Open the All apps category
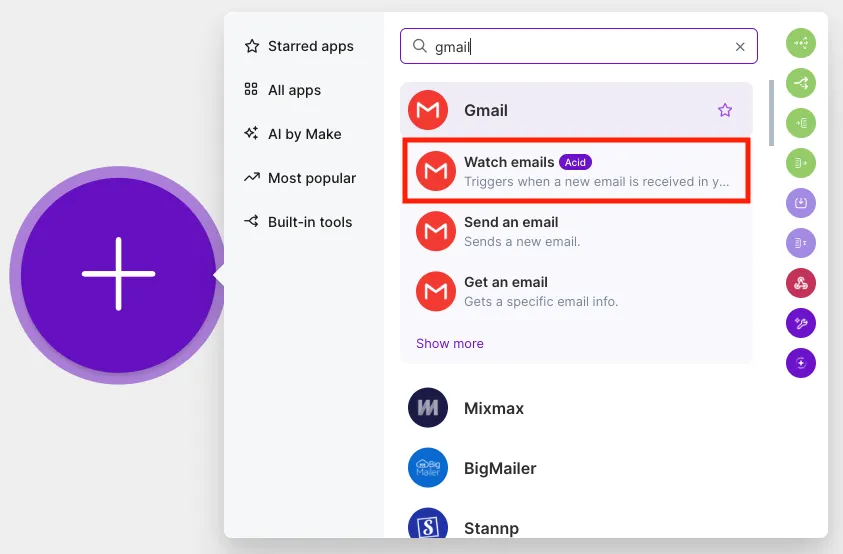Image resolution: width=843 pixels, height=554 pixels. tap(283, 90)
